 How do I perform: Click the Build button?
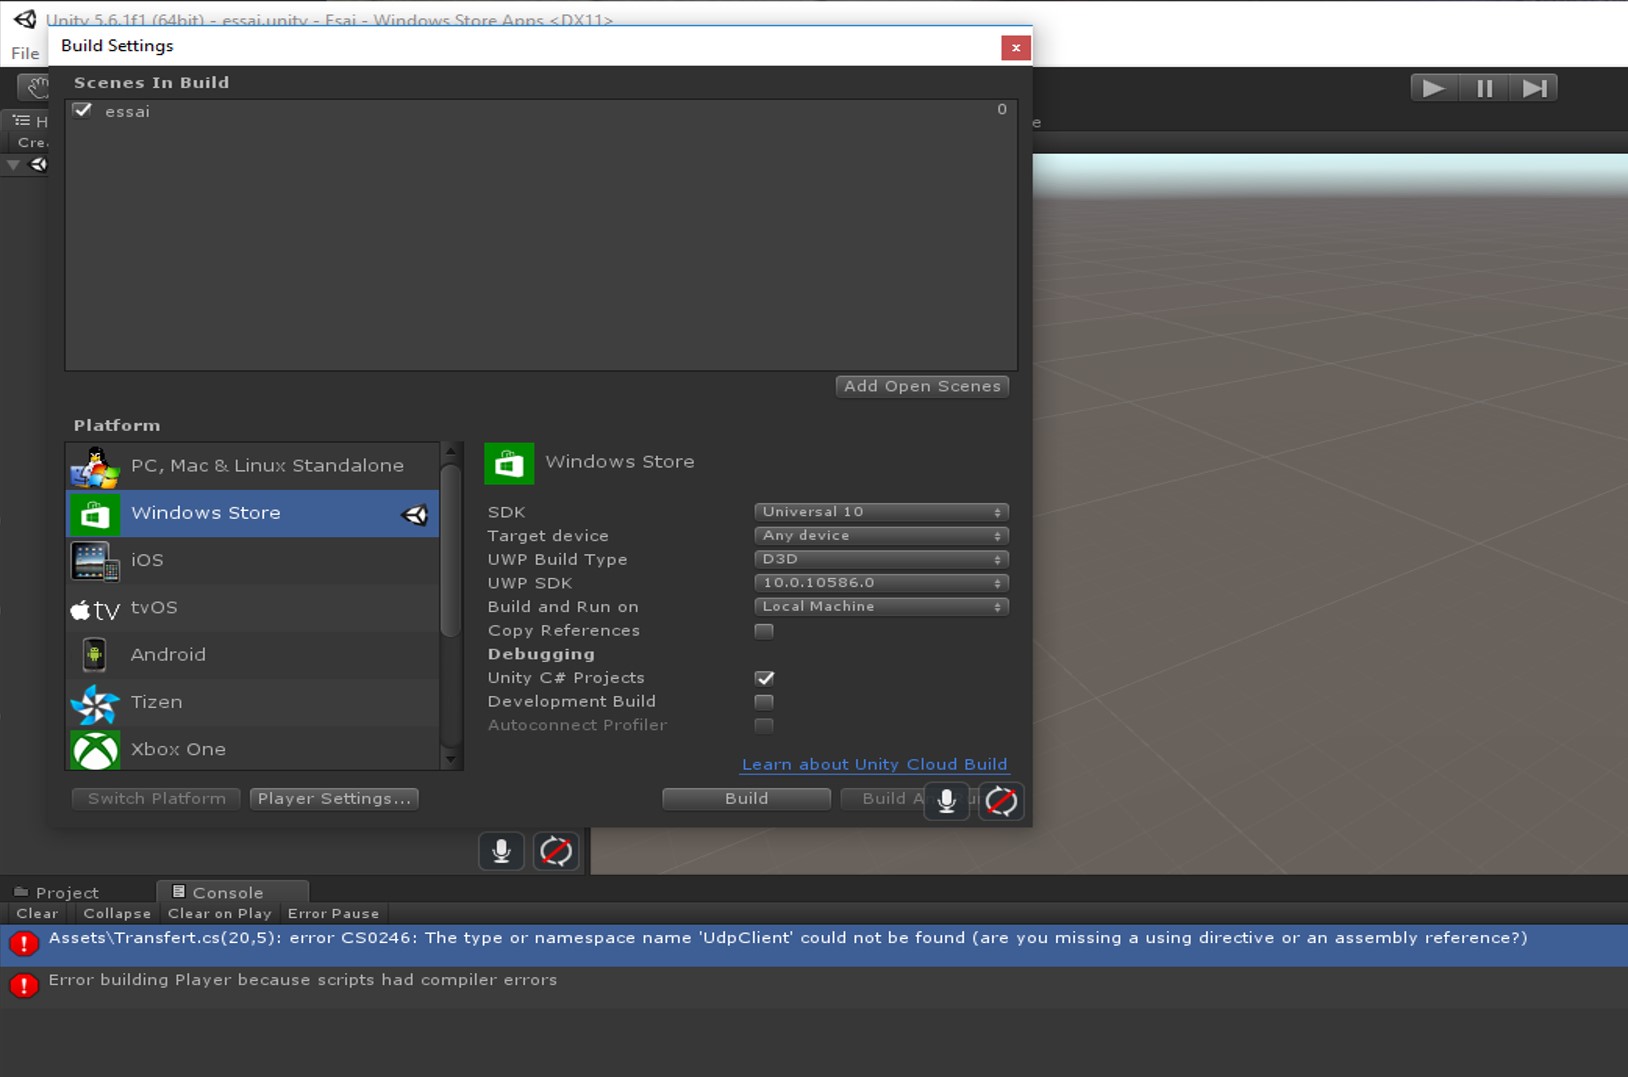pos(746,798)
